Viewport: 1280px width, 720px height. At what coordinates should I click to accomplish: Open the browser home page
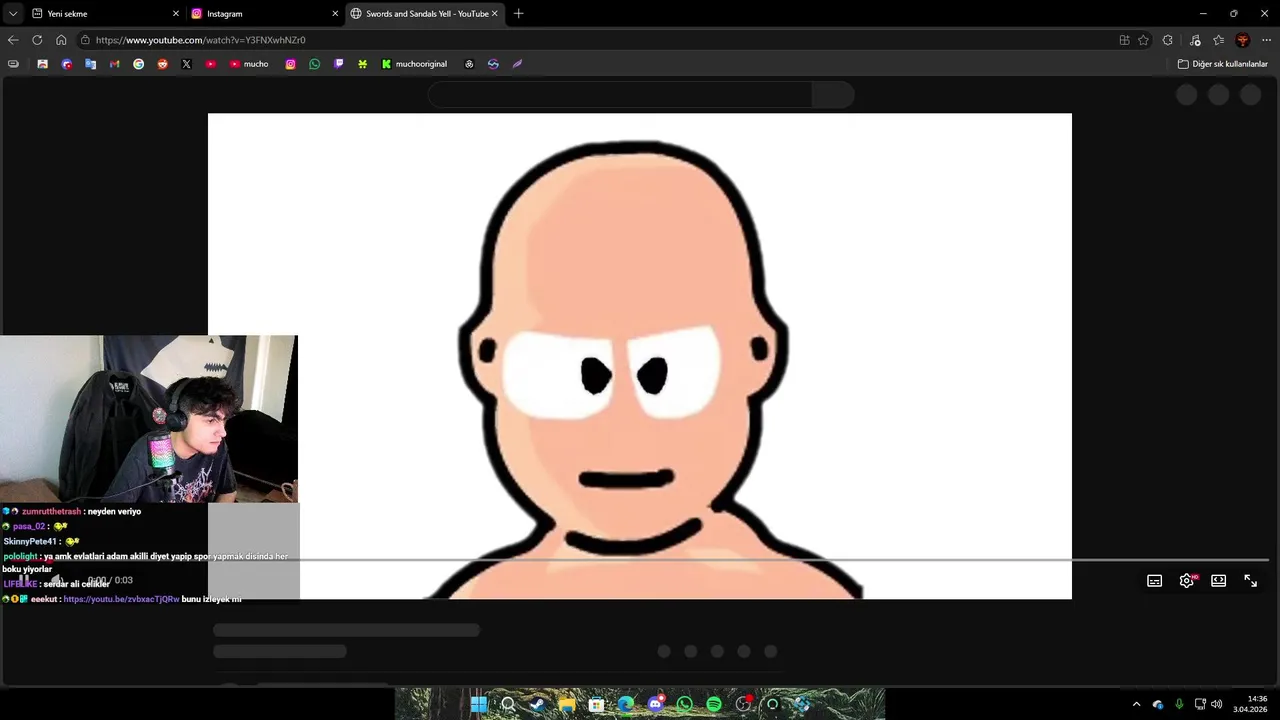[x=61, y=40]
